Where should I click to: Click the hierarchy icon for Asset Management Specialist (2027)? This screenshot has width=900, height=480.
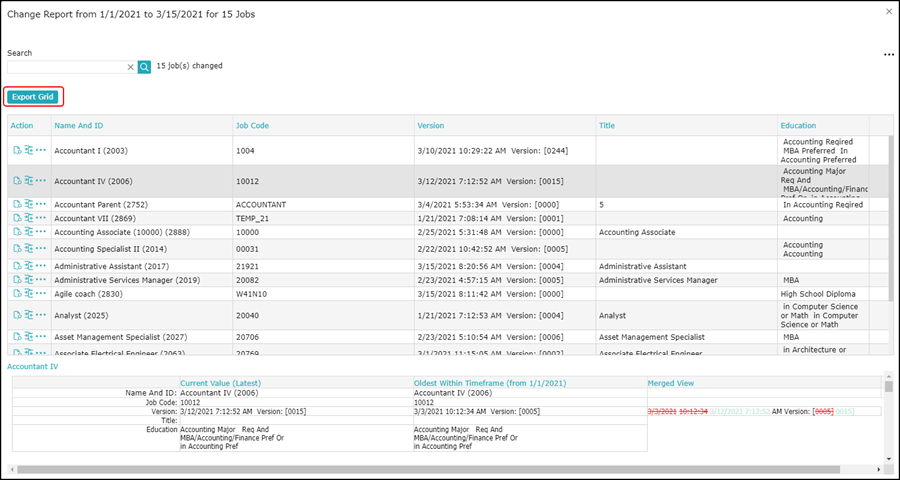29,336
